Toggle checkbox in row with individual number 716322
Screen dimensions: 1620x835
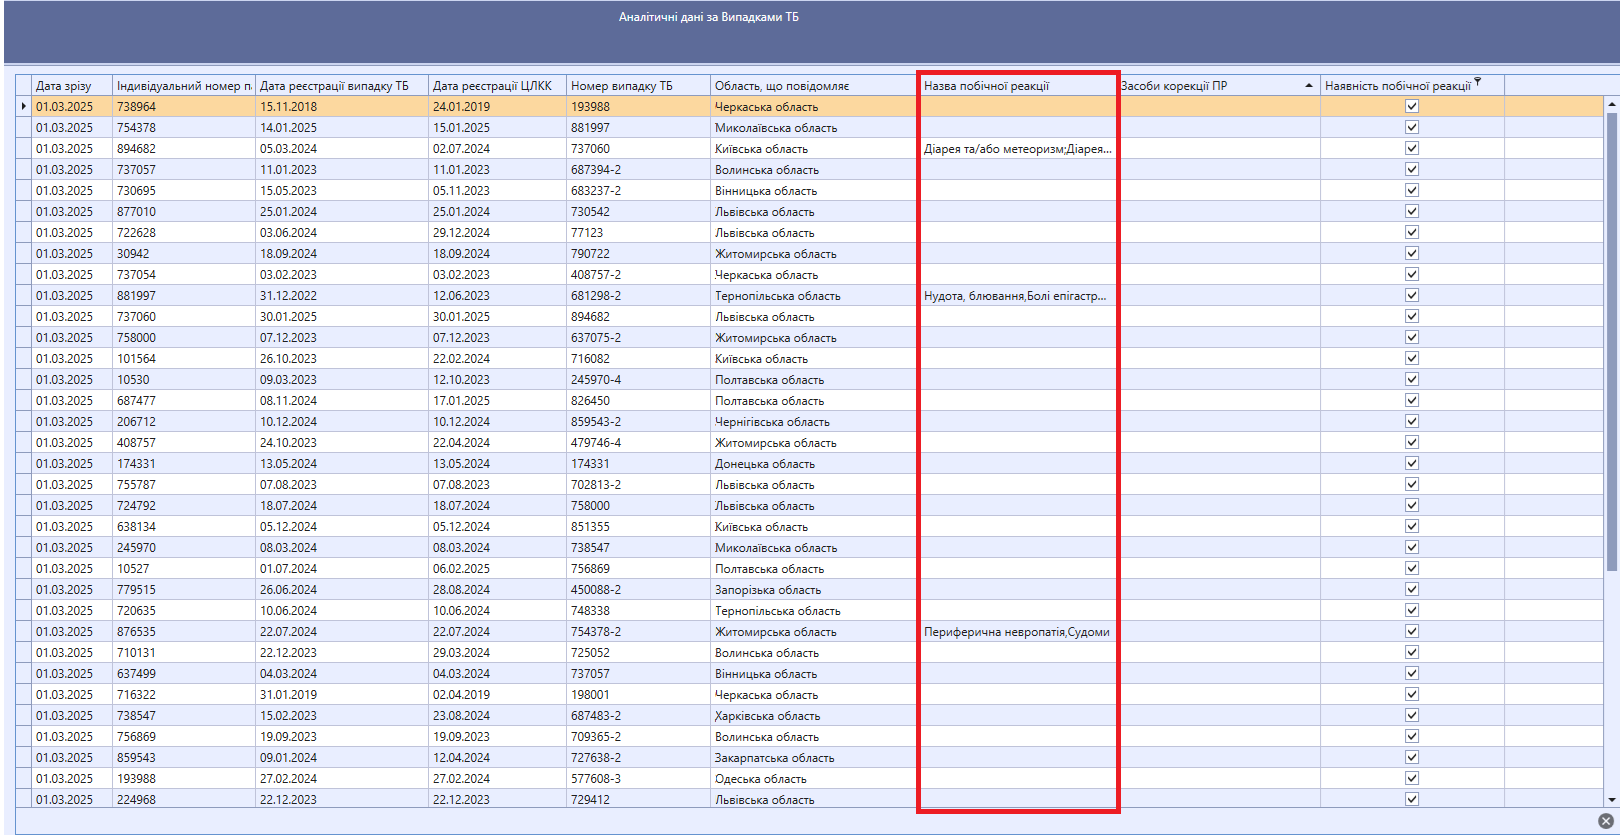click(x=1412, y=694)
